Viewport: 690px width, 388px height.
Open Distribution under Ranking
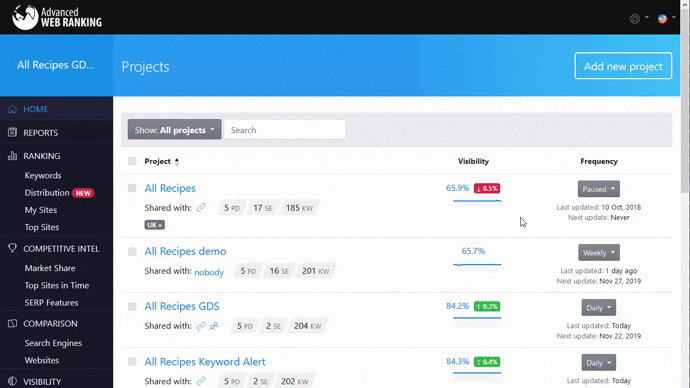pos(47,193)
